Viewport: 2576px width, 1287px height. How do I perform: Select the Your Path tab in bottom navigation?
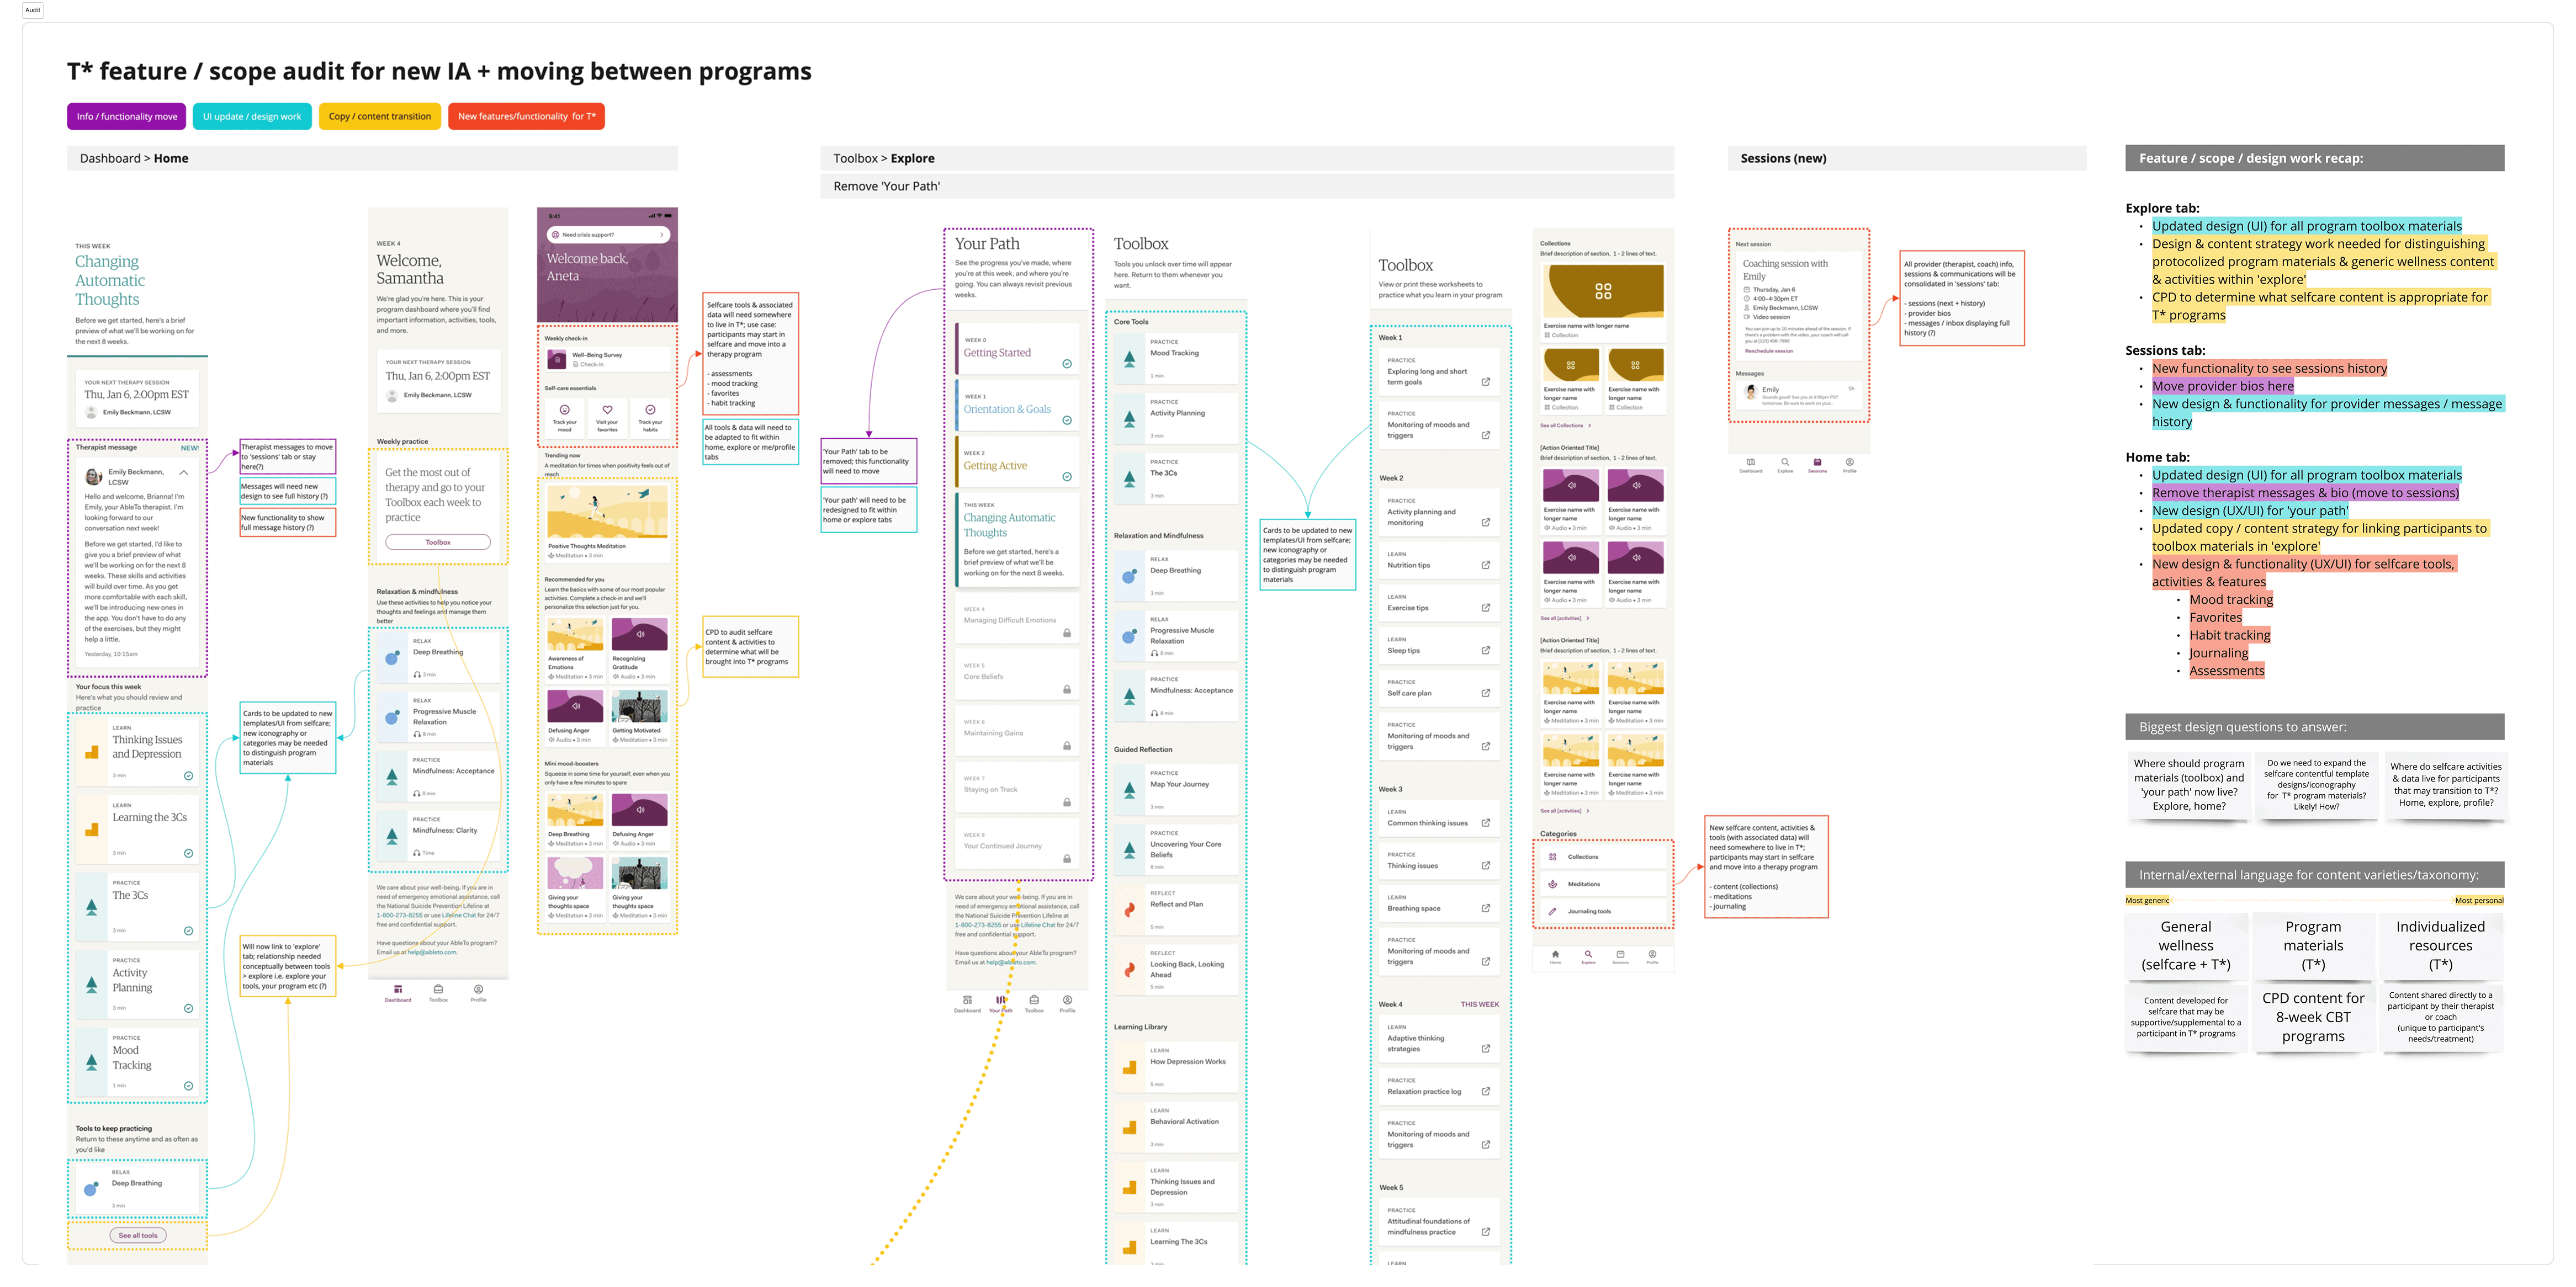click(x=1001, y=1004)
